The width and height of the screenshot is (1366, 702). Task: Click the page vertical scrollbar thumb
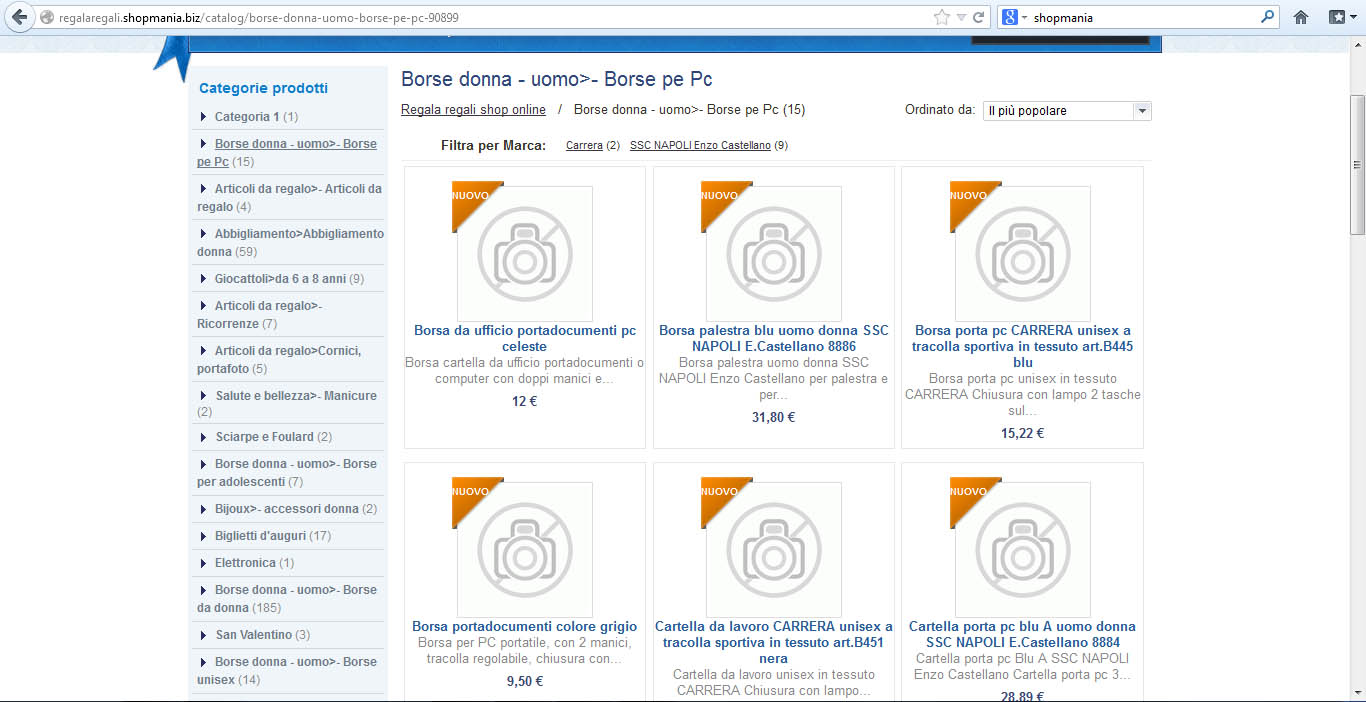click(x=1357, y=164)
